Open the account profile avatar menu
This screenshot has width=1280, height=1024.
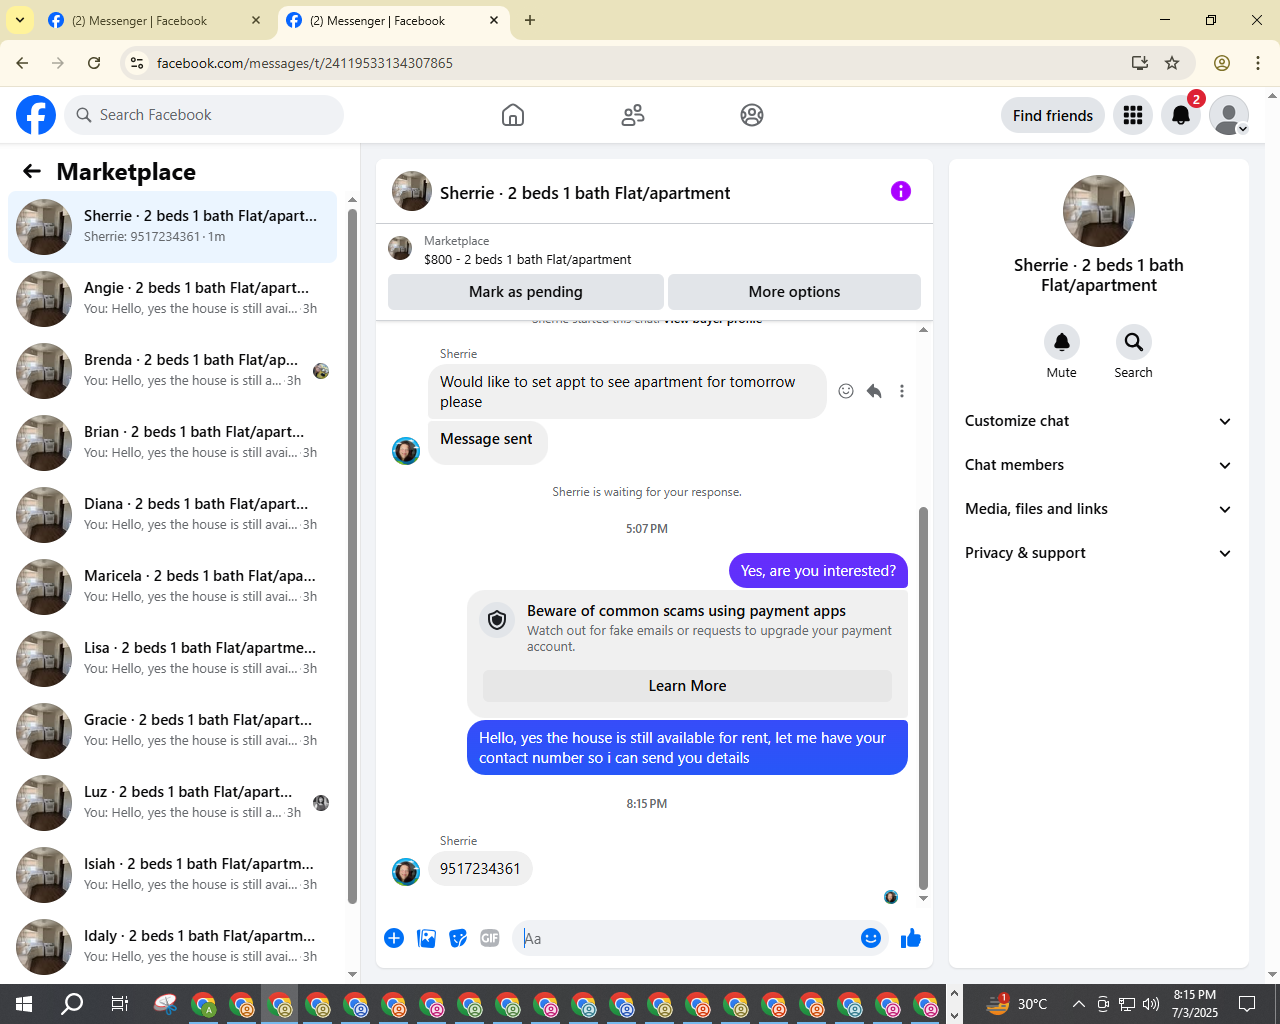[x=1229, y=115]
